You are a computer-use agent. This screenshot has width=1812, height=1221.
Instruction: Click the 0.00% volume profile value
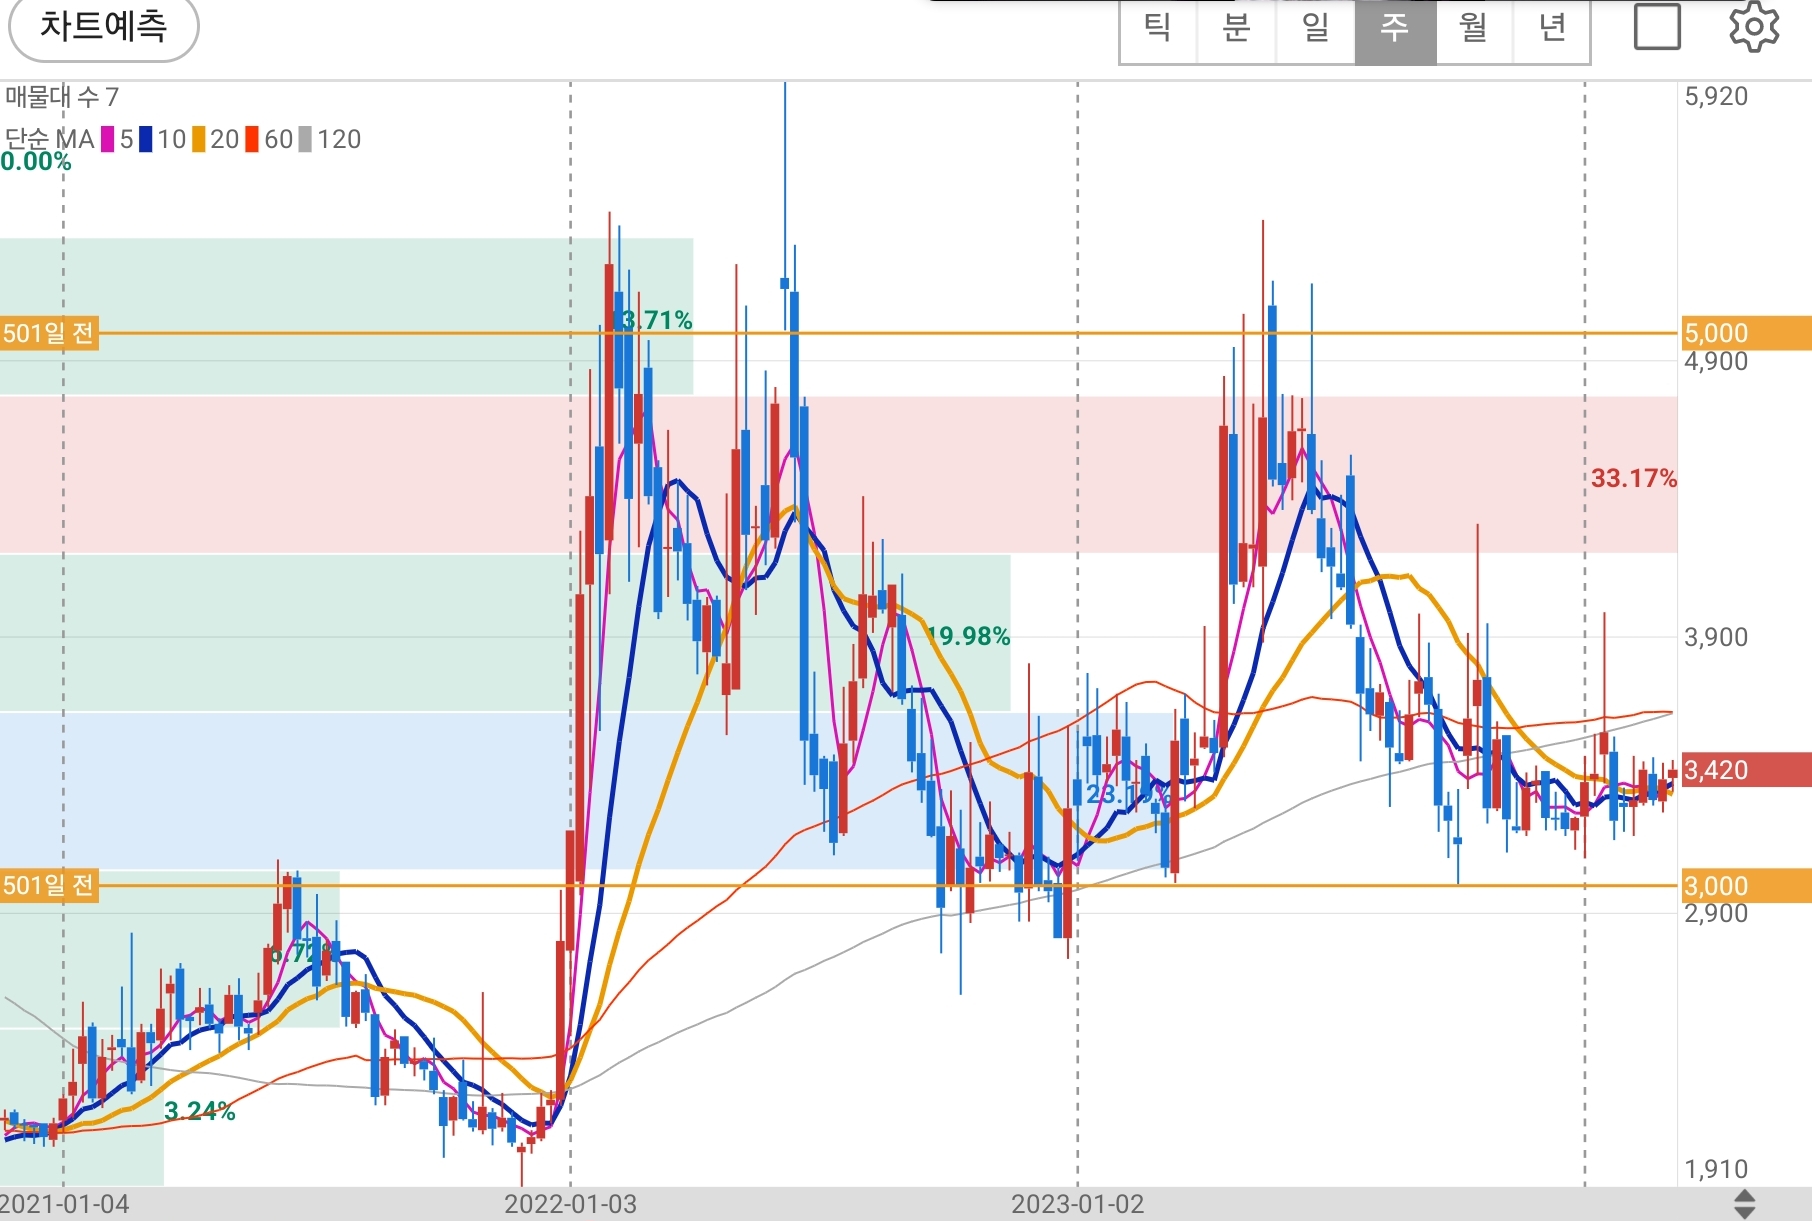[x=36, y=162]
